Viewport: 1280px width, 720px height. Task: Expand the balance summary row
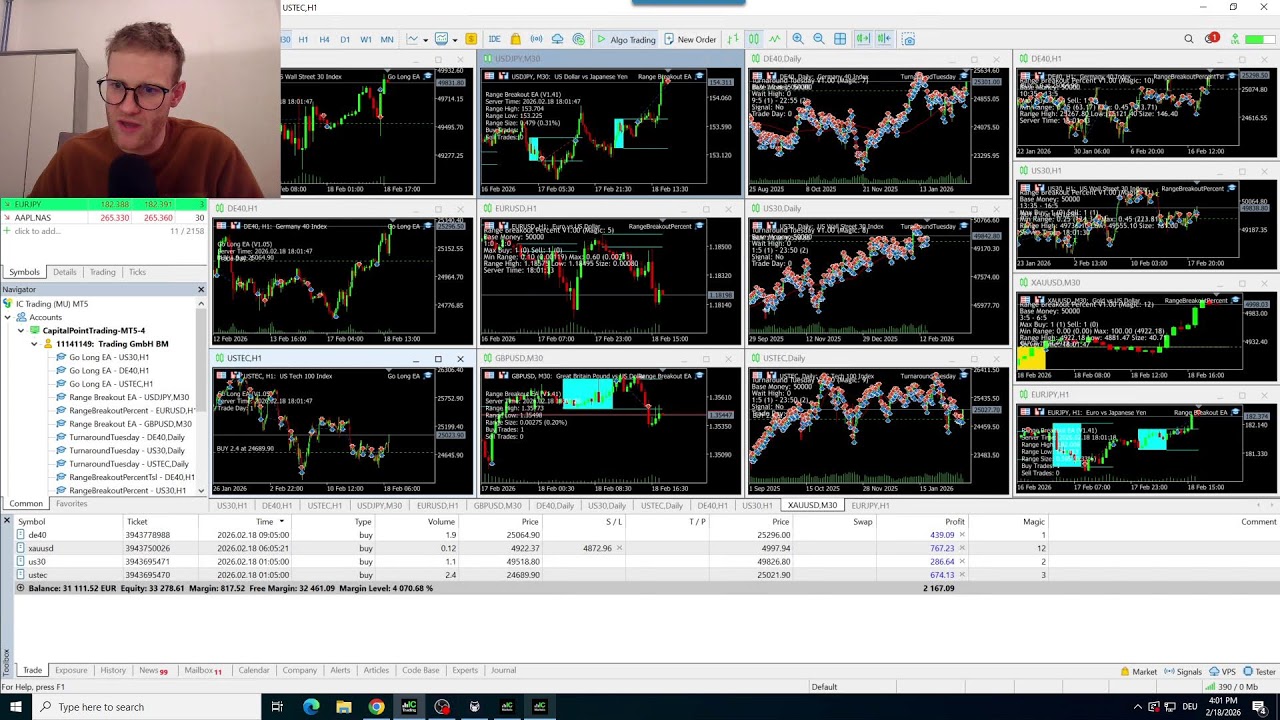[x=20, y=588]
